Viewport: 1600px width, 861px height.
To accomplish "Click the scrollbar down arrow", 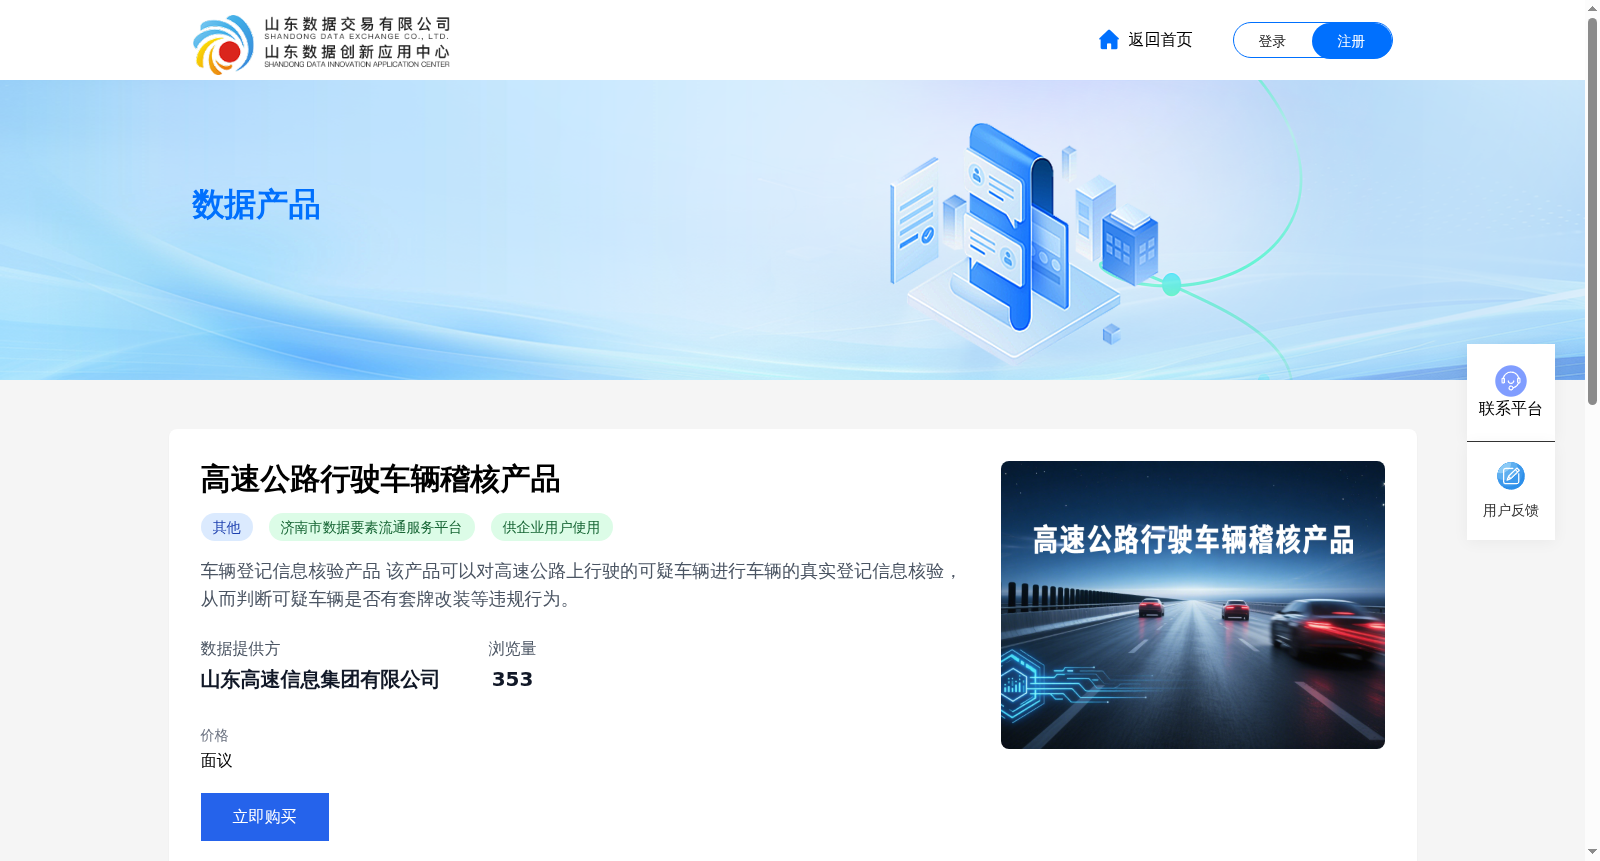I will (1592, 852).
